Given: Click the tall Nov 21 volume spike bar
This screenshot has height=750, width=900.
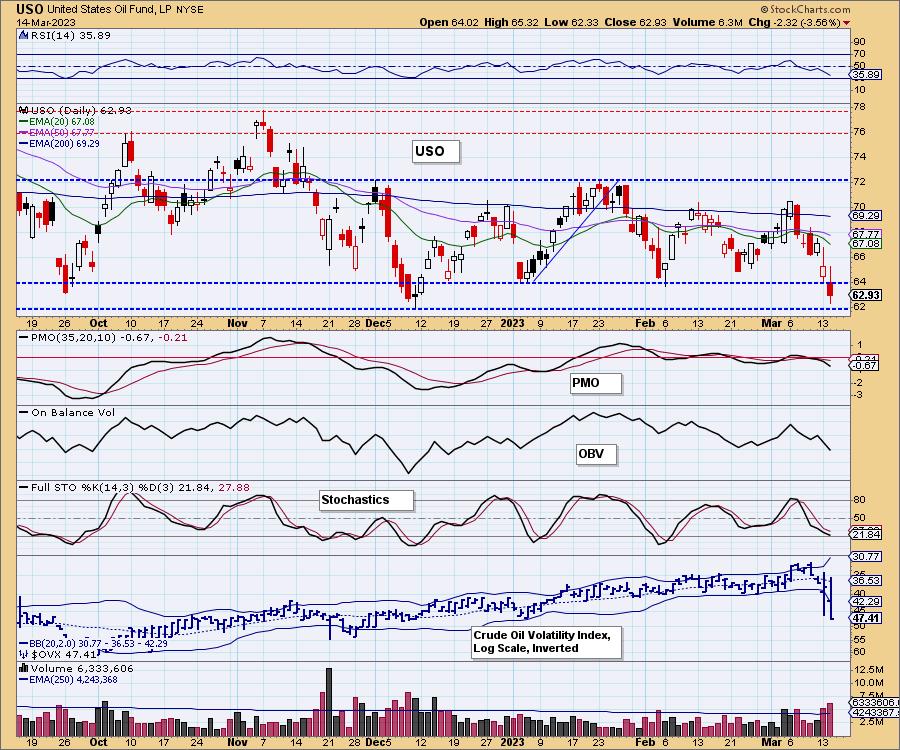Looking at the screenshot, I should click(329, 702).
